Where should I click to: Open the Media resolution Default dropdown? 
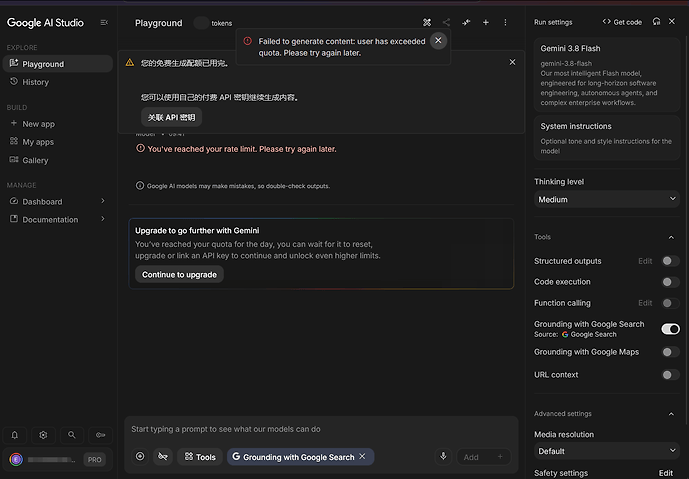[x=607, y=451]
